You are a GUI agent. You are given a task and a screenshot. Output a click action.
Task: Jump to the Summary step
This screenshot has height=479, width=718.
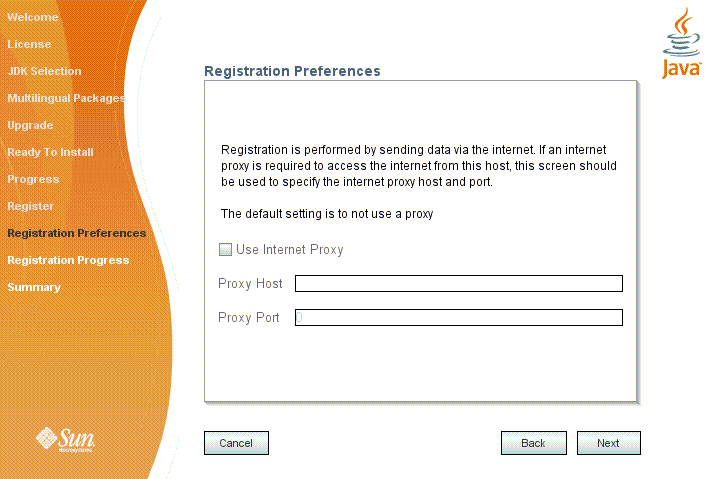[34, 287]
